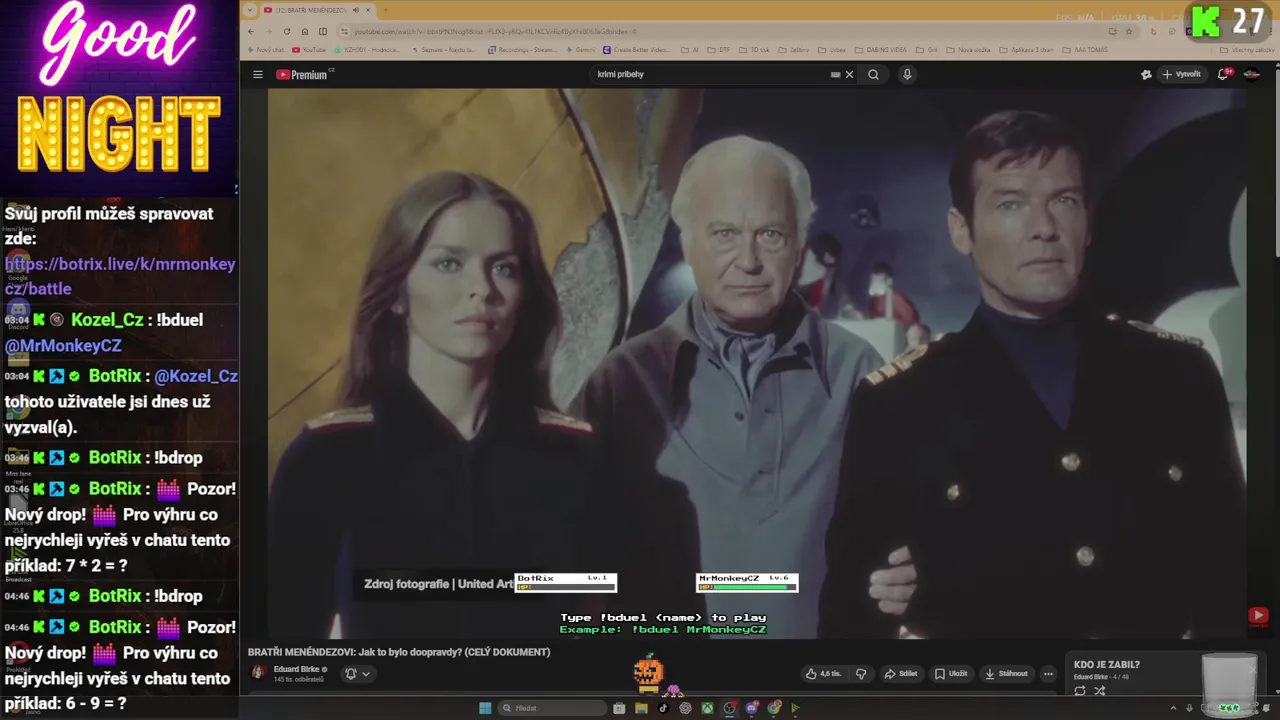Like the video (4,6 tis.)
The height and width of the screenshot is (720, 1280).
823,673
